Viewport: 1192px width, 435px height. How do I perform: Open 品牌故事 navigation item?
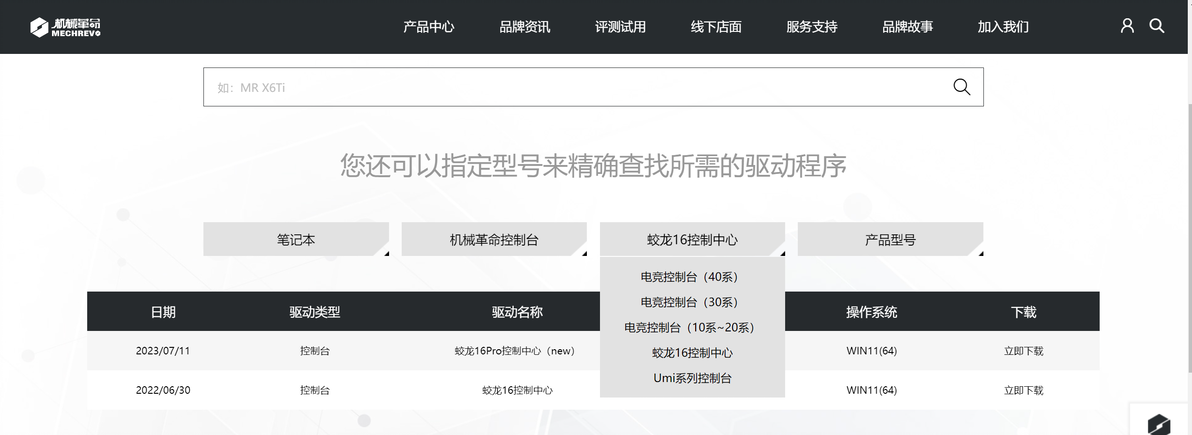[x=908, y=27]
